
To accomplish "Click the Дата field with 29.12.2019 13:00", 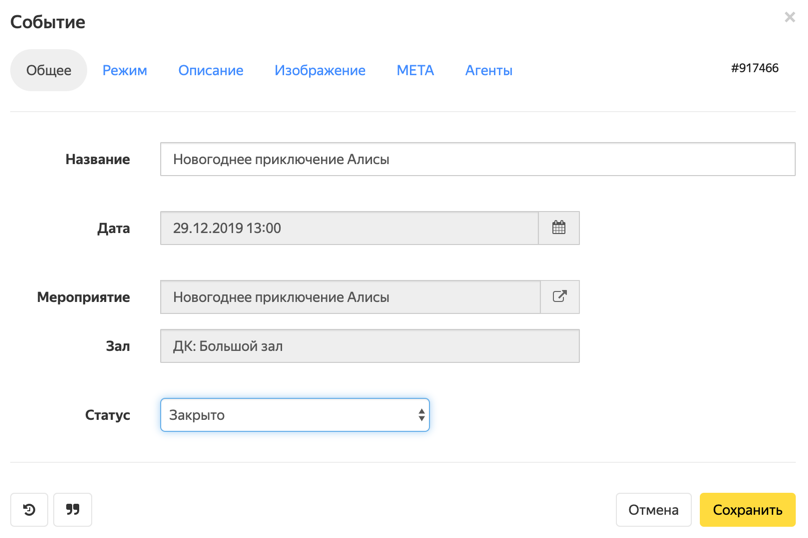I will pyautogui.click(x=349, y=228).
